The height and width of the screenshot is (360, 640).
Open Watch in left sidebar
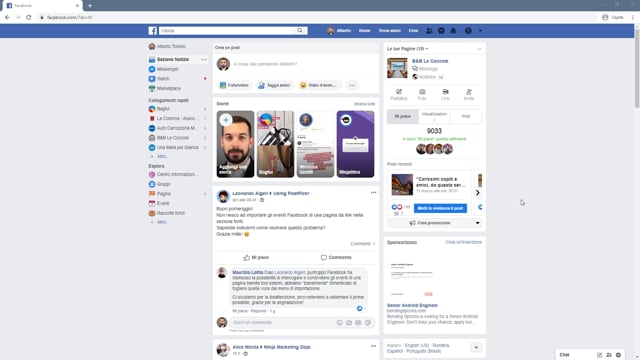[x=163, y=79]
